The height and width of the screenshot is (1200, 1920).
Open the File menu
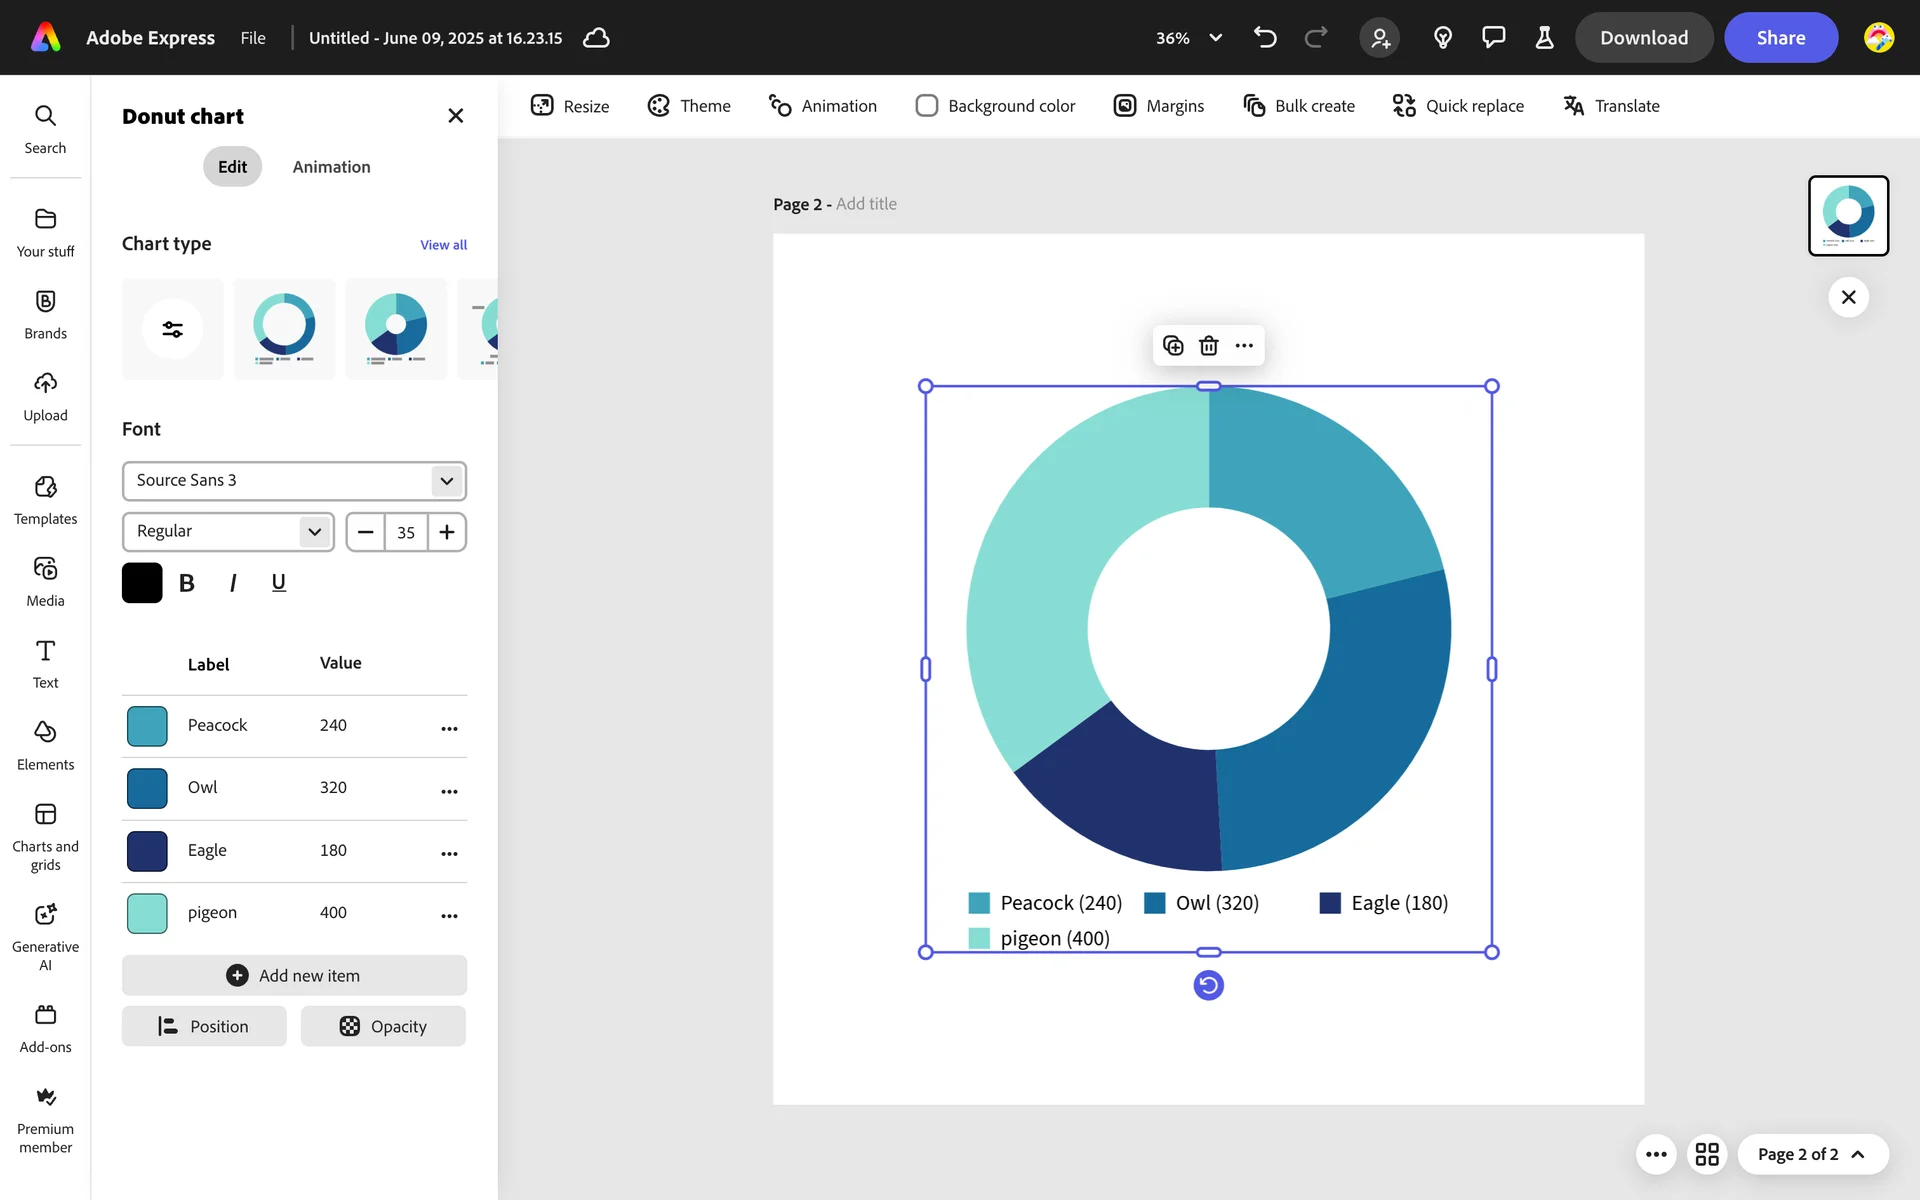253,38
